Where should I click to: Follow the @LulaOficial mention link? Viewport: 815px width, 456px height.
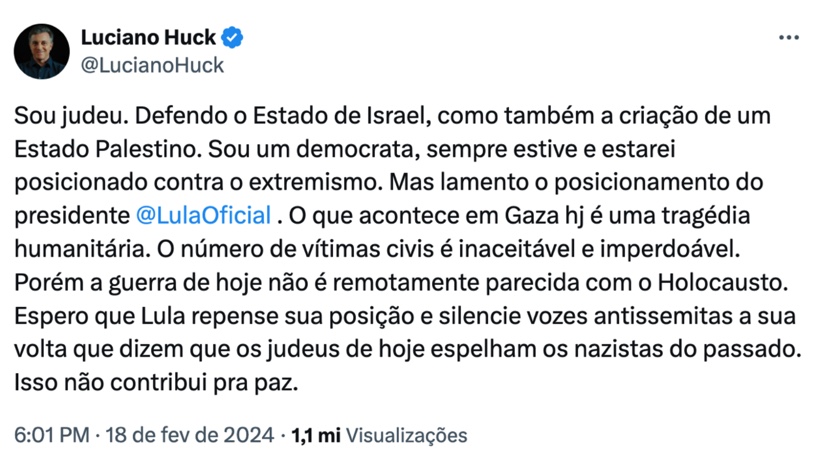203,216
